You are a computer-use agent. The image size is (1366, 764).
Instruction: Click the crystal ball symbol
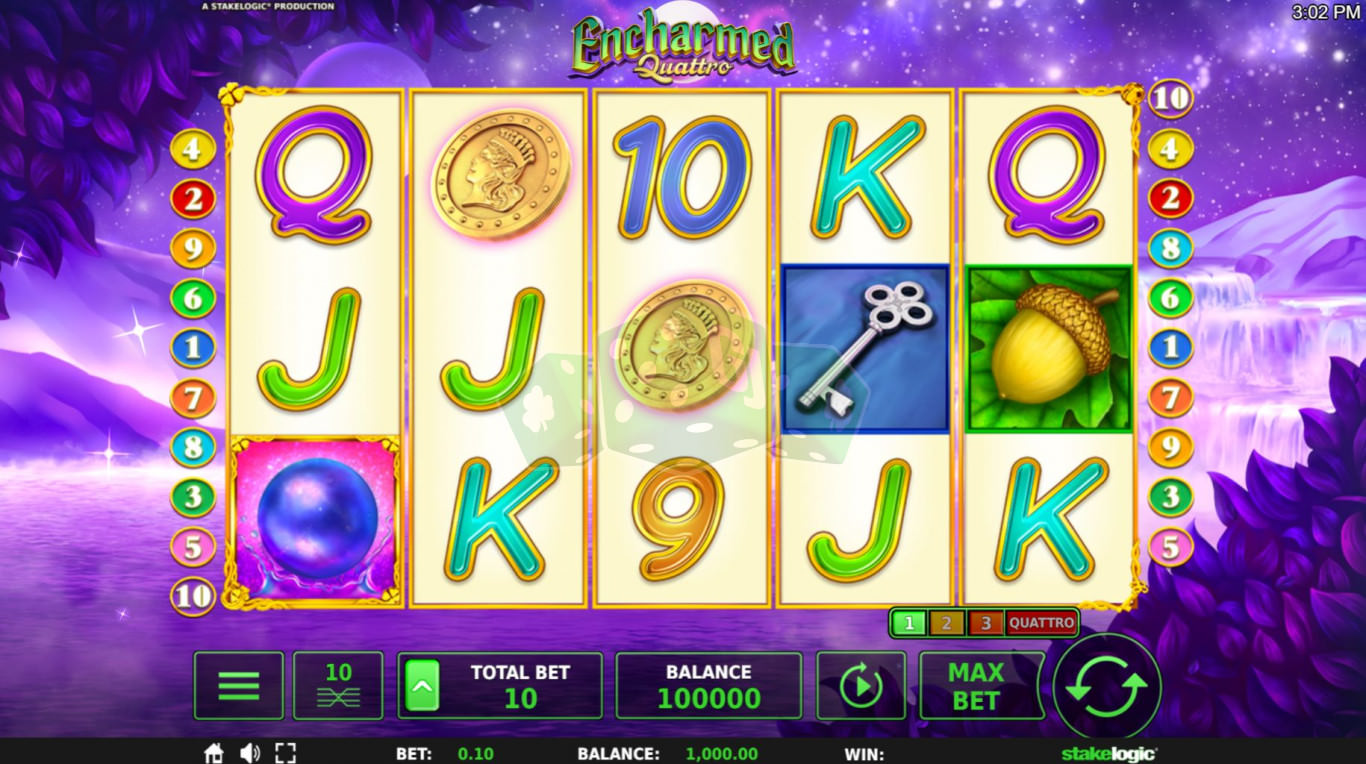[x=317, y=519]
